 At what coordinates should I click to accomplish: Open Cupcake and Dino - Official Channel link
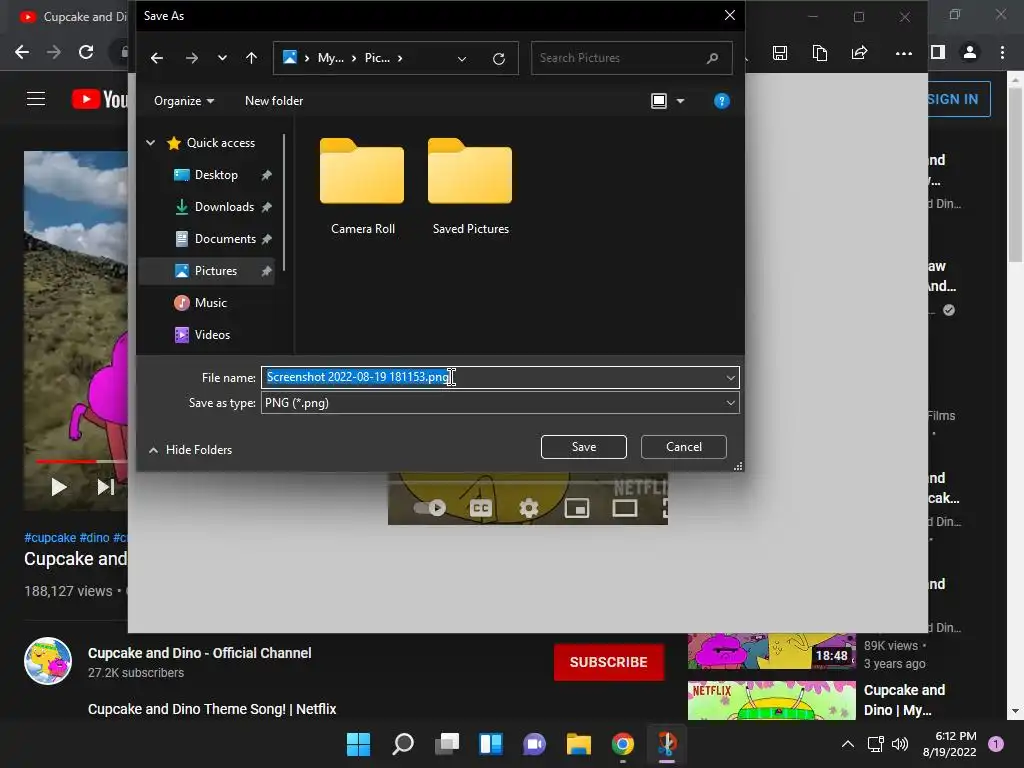tap(200, 653)
